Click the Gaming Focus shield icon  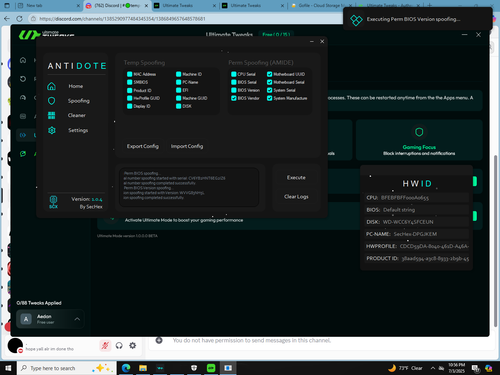[x=419, y=132]
